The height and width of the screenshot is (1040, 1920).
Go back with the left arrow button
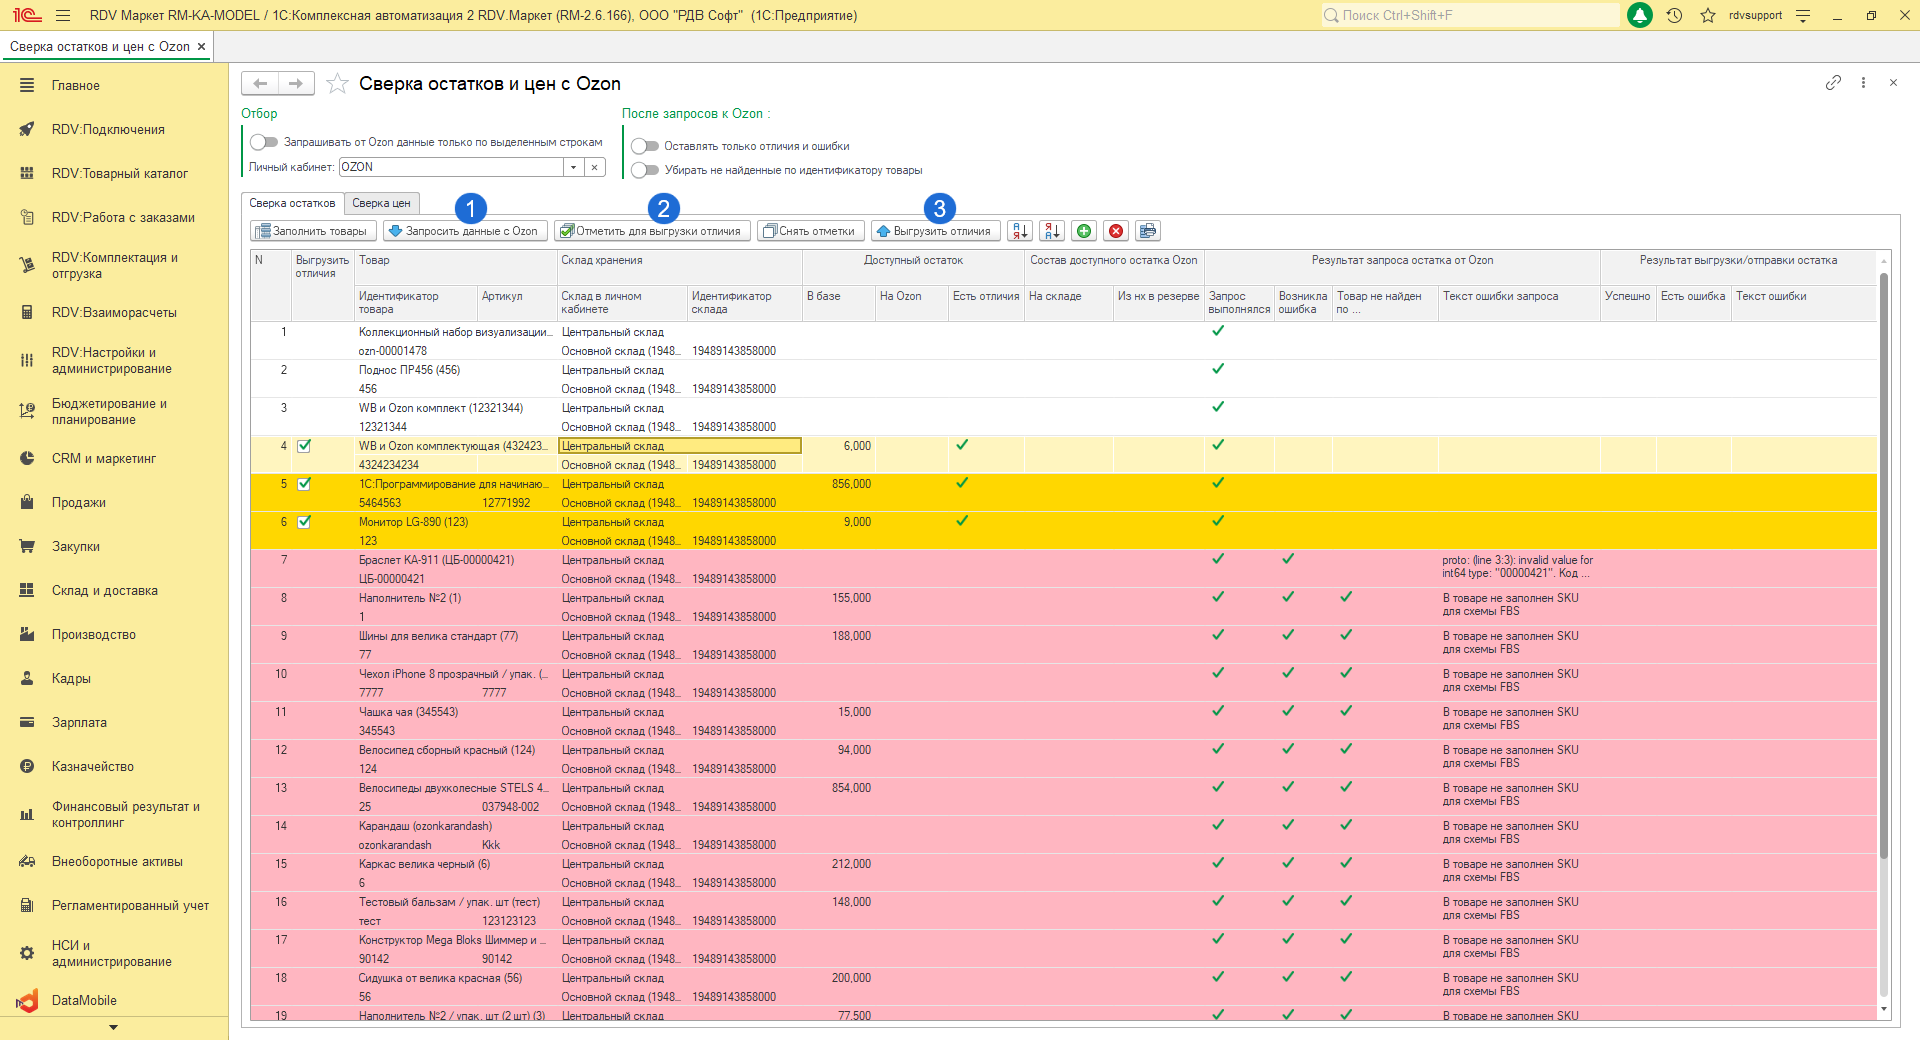tap(260, 83)
